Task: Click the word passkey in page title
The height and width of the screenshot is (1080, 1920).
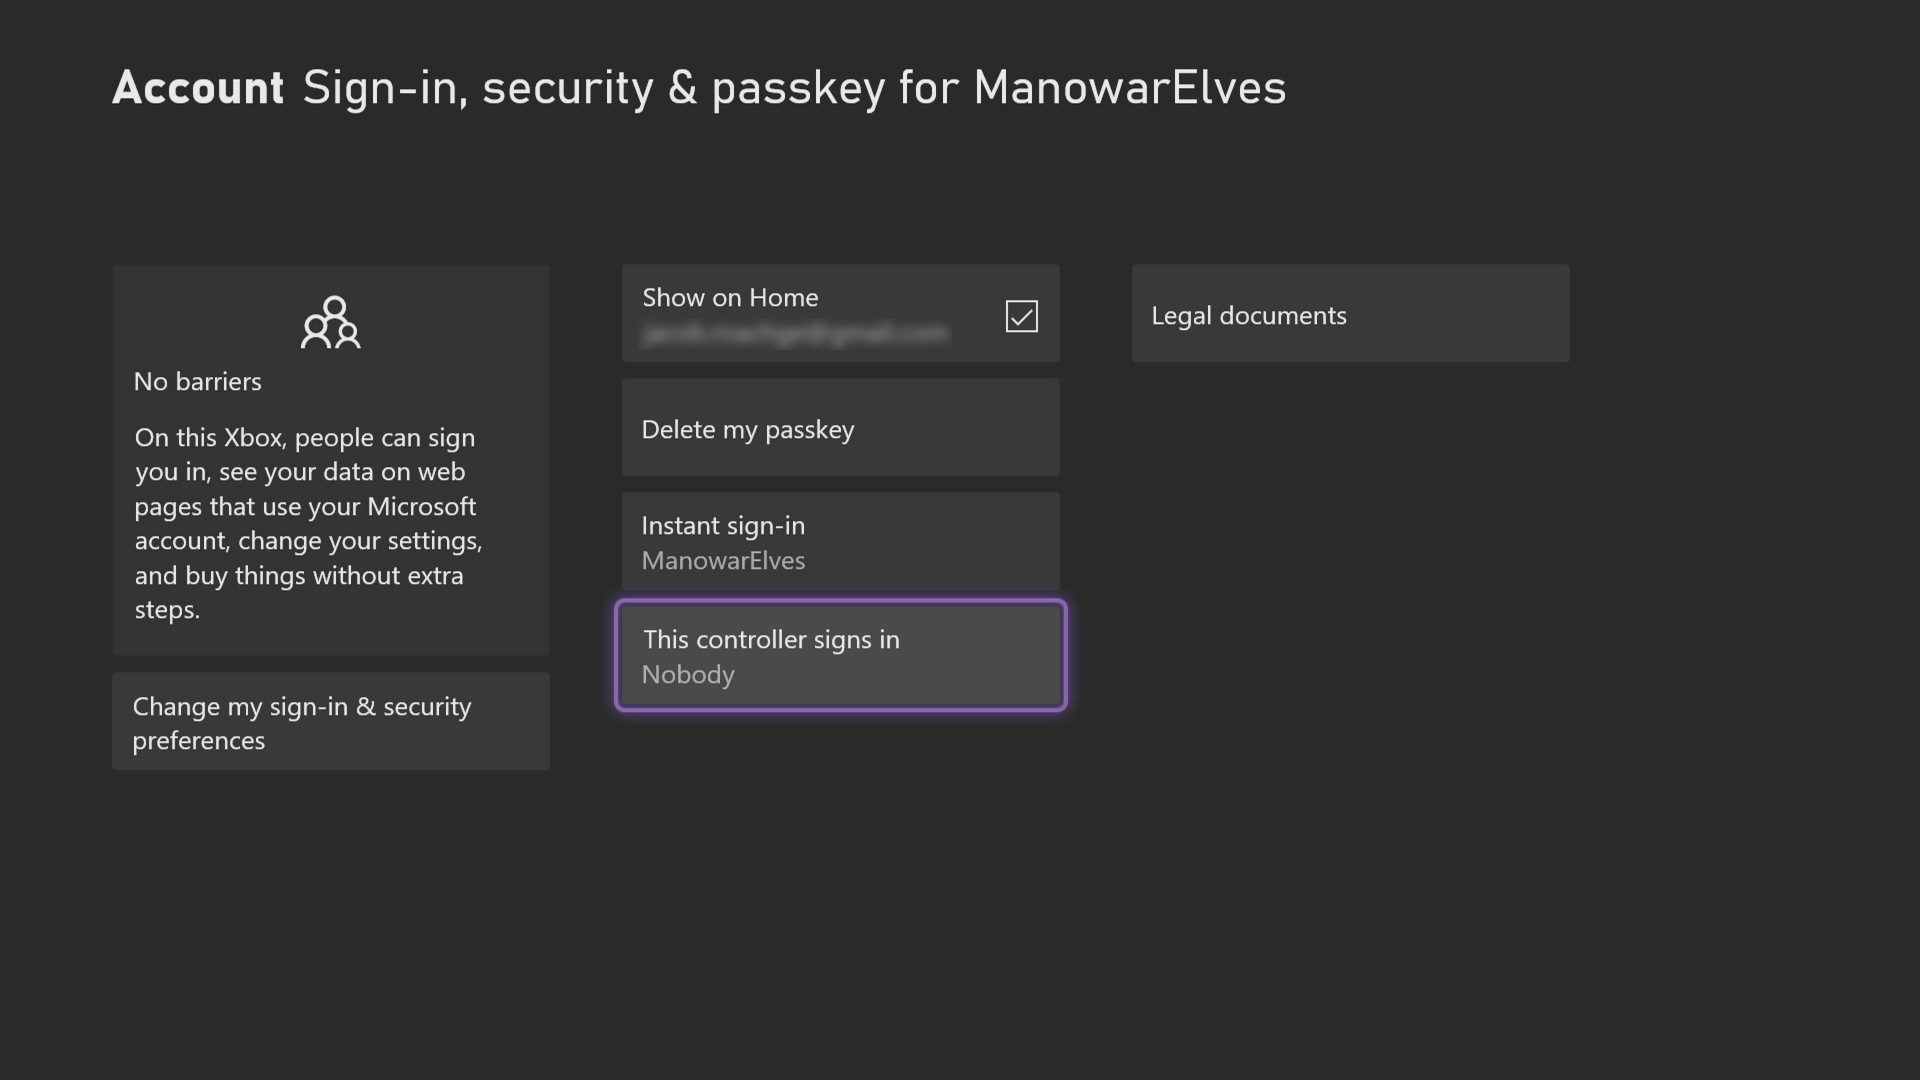Action: tap(798, 88)
